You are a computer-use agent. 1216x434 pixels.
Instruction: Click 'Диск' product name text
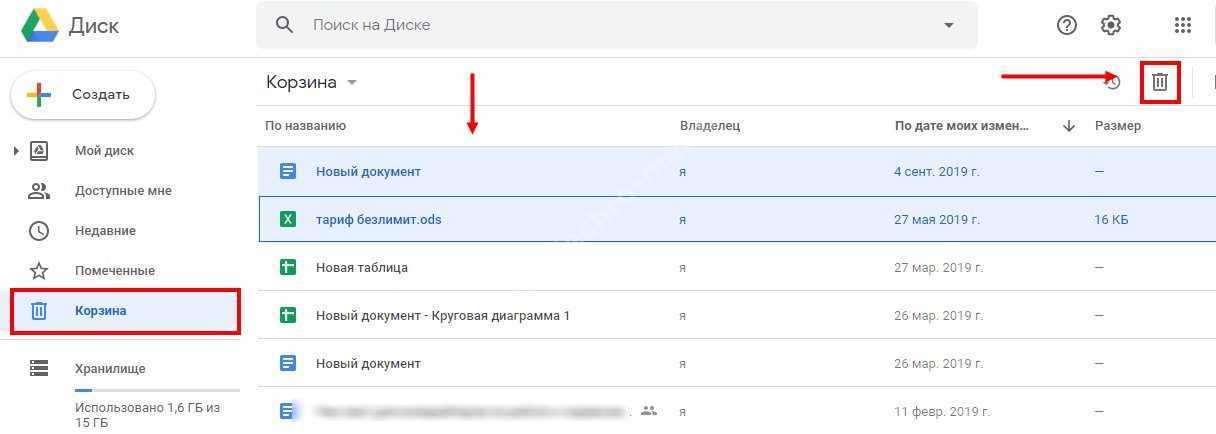[94, 26]
